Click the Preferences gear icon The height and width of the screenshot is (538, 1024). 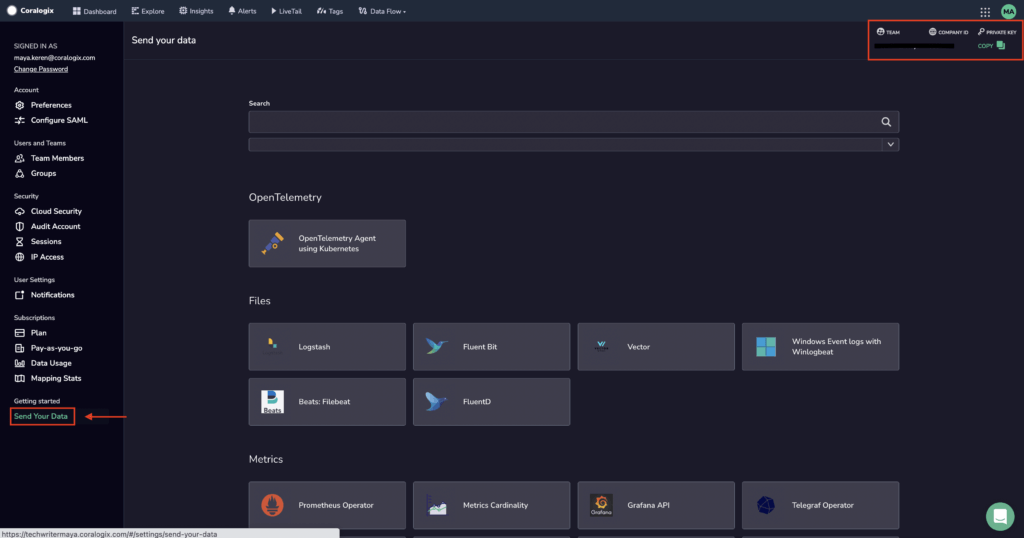tap(20, 105)
